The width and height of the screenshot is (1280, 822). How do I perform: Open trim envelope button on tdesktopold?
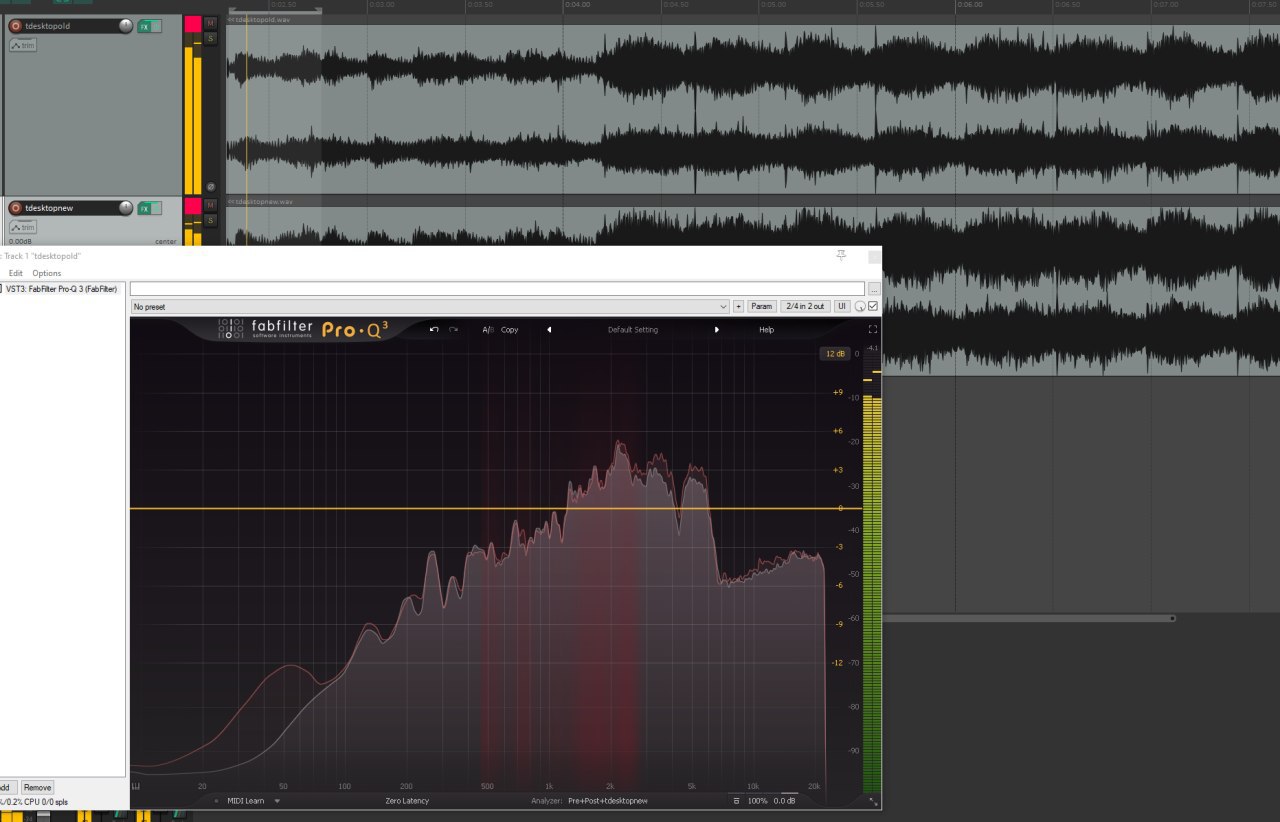tap(22, 45)
